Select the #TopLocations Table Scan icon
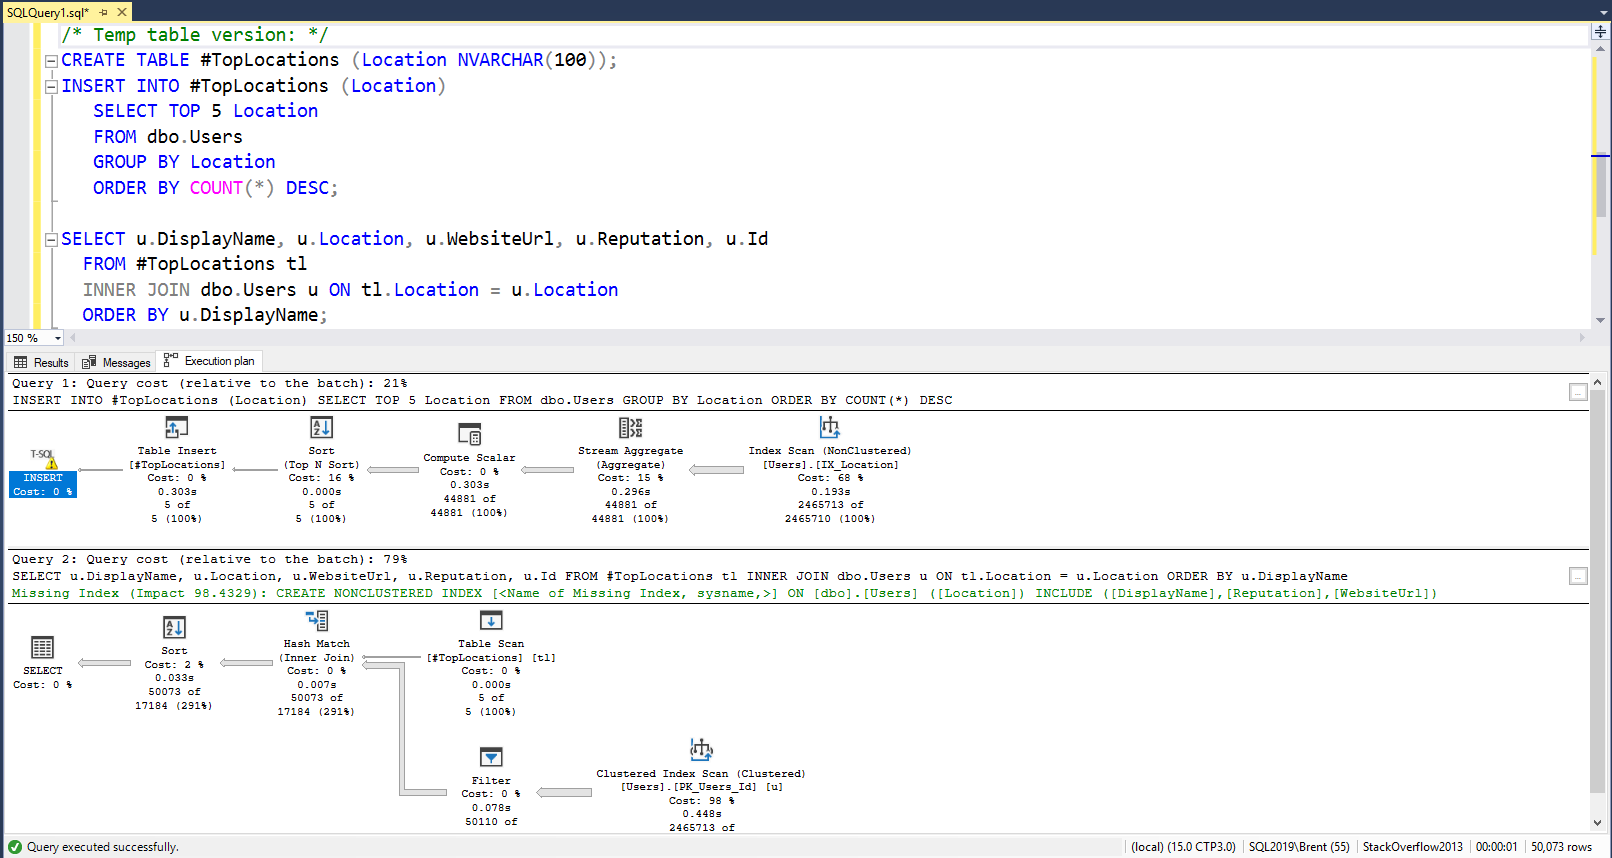This screenshot has height=858, width=1612. click(x=491, y=621)
